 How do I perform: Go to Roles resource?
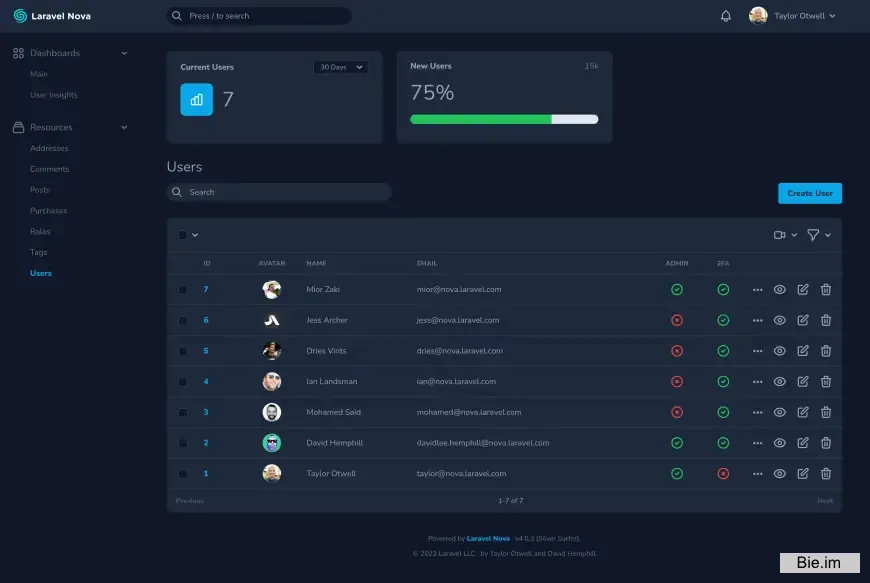40,231
